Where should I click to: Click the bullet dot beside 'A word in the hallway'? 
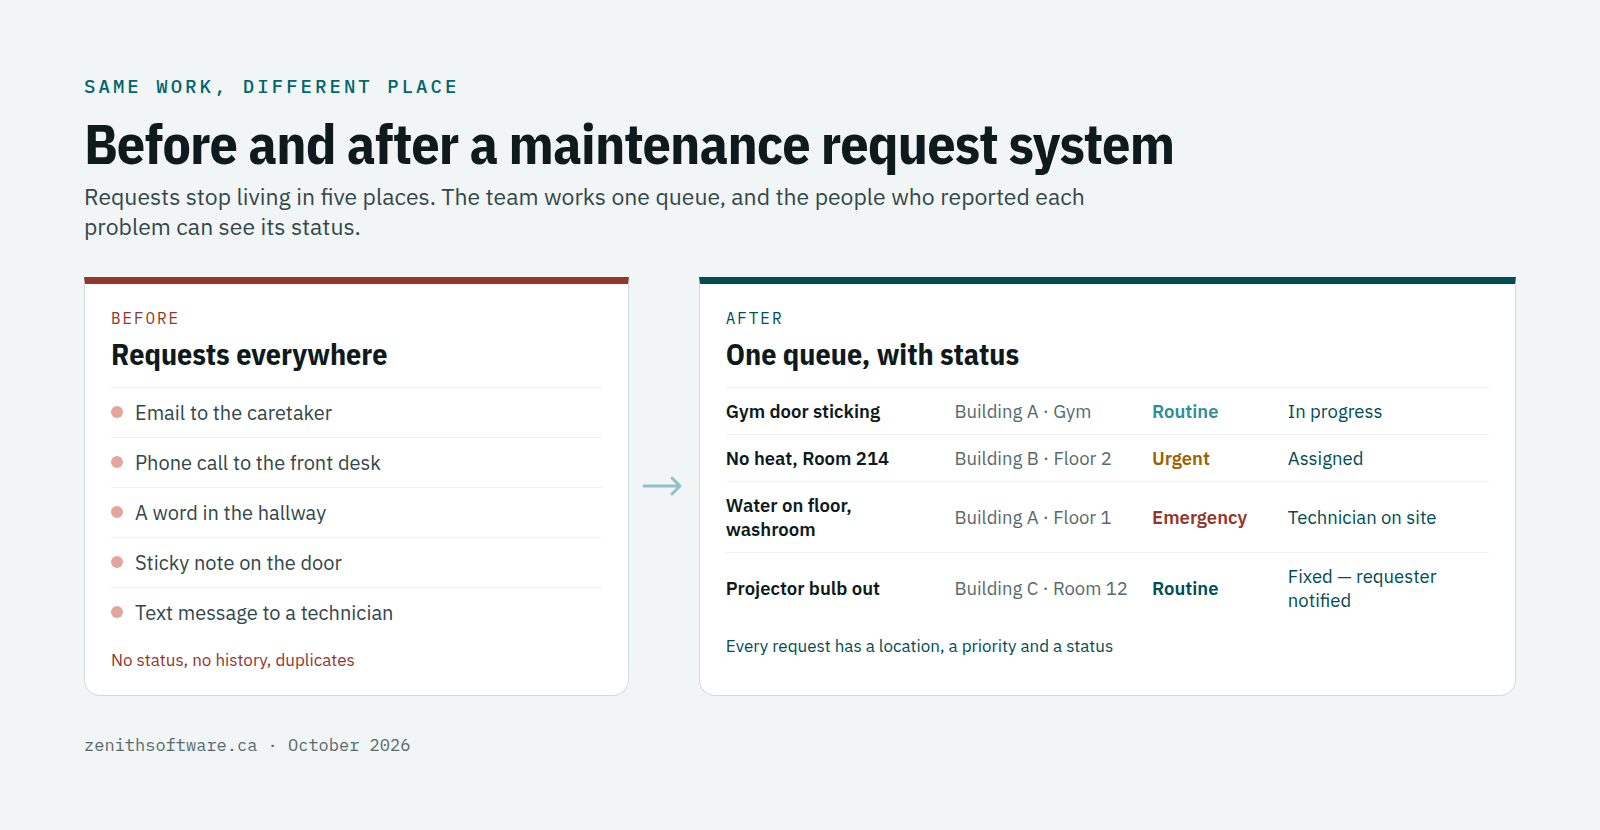pos(117,512)
